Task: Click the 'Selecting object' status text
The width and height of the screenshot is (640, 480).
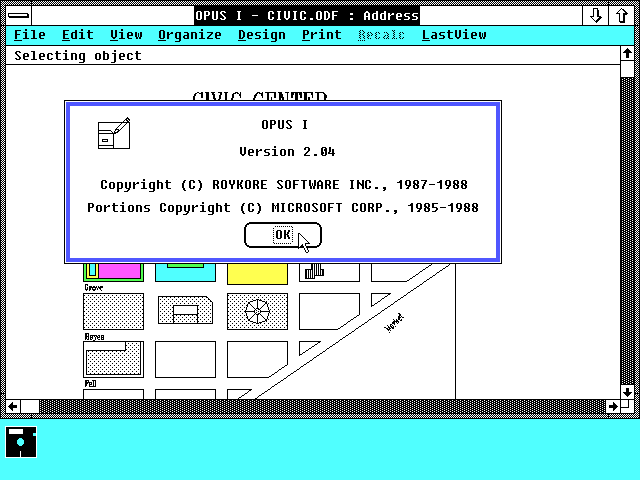Action: pyautogui.click(x=78, y=56)
